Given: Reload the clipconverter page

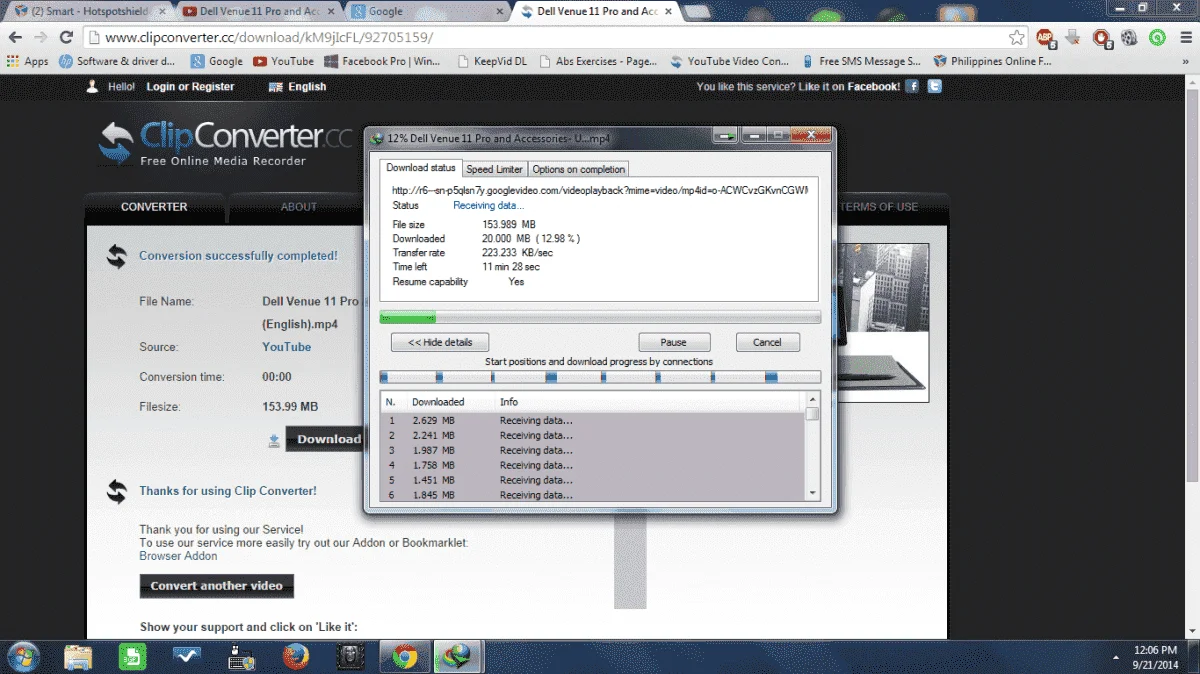Looking at the screenshot, I should click(66, 37).
